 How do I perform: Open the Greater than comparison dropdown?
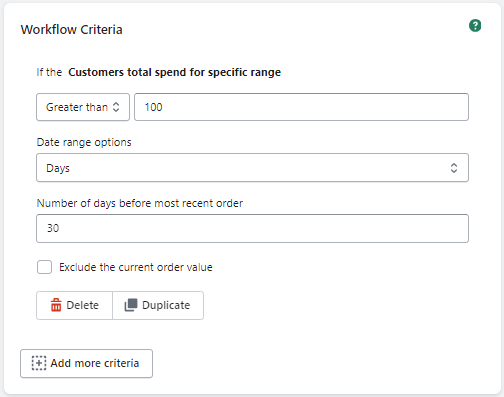pos(83,107)
